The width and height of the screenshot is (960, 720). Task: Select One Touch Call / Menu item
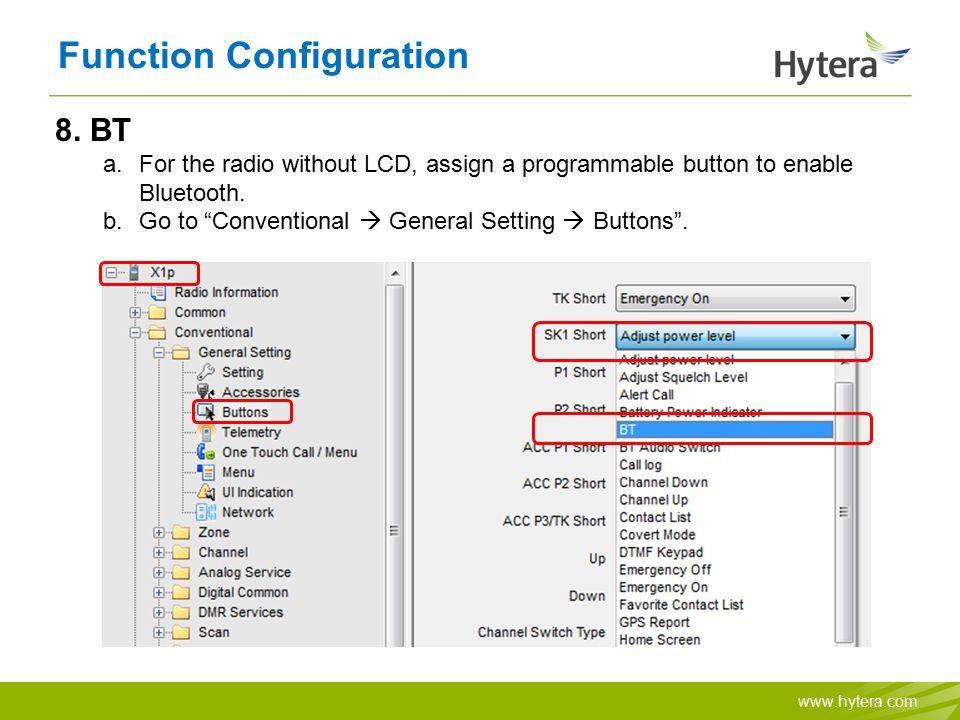coord(290,452)
